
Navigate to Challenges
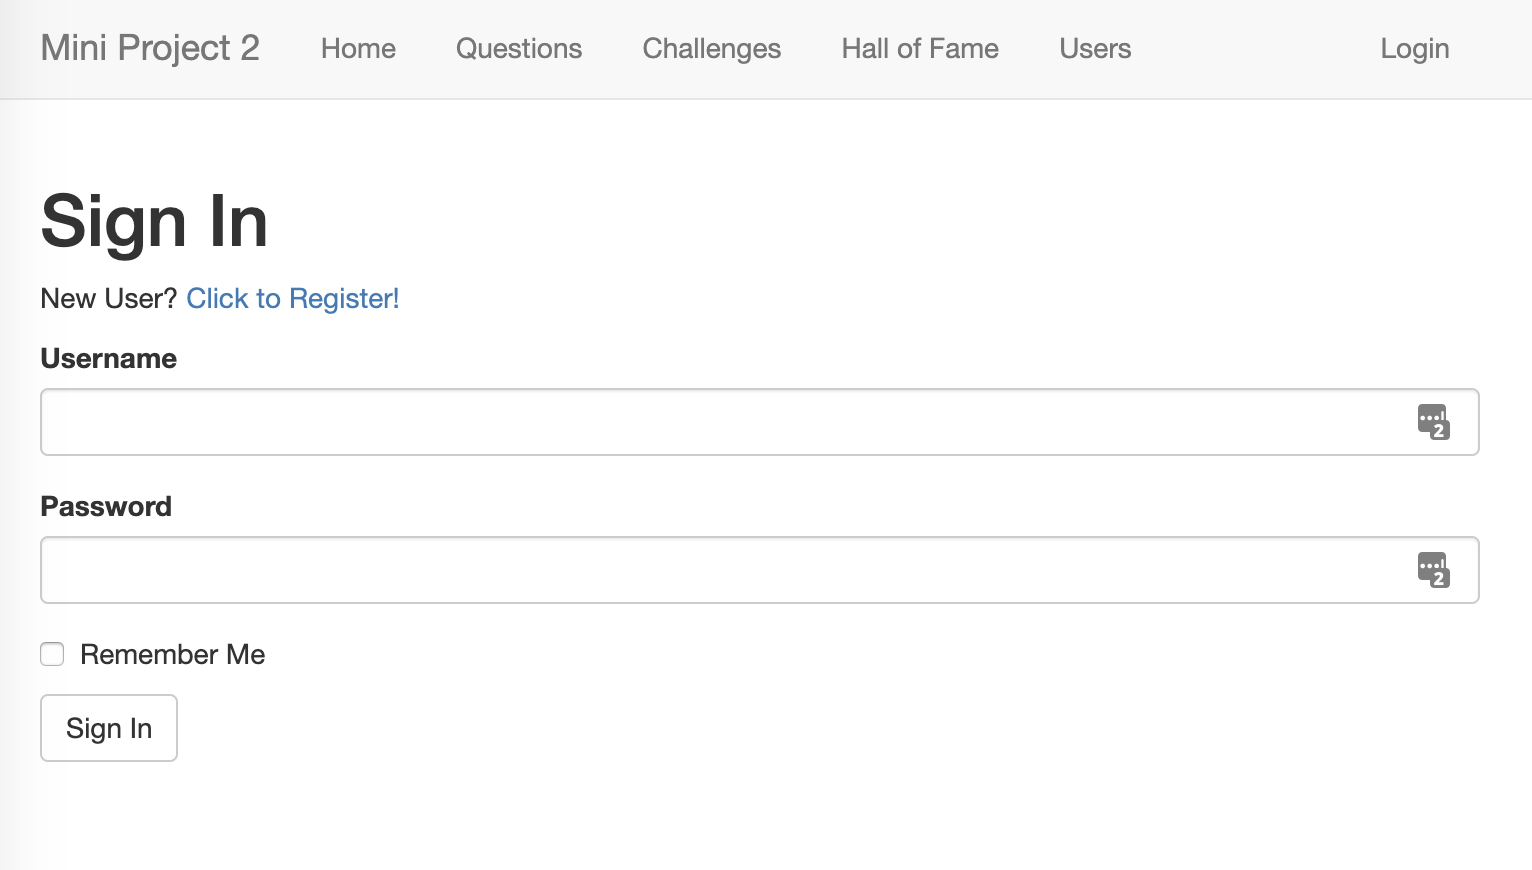click(x=712, y=49)
